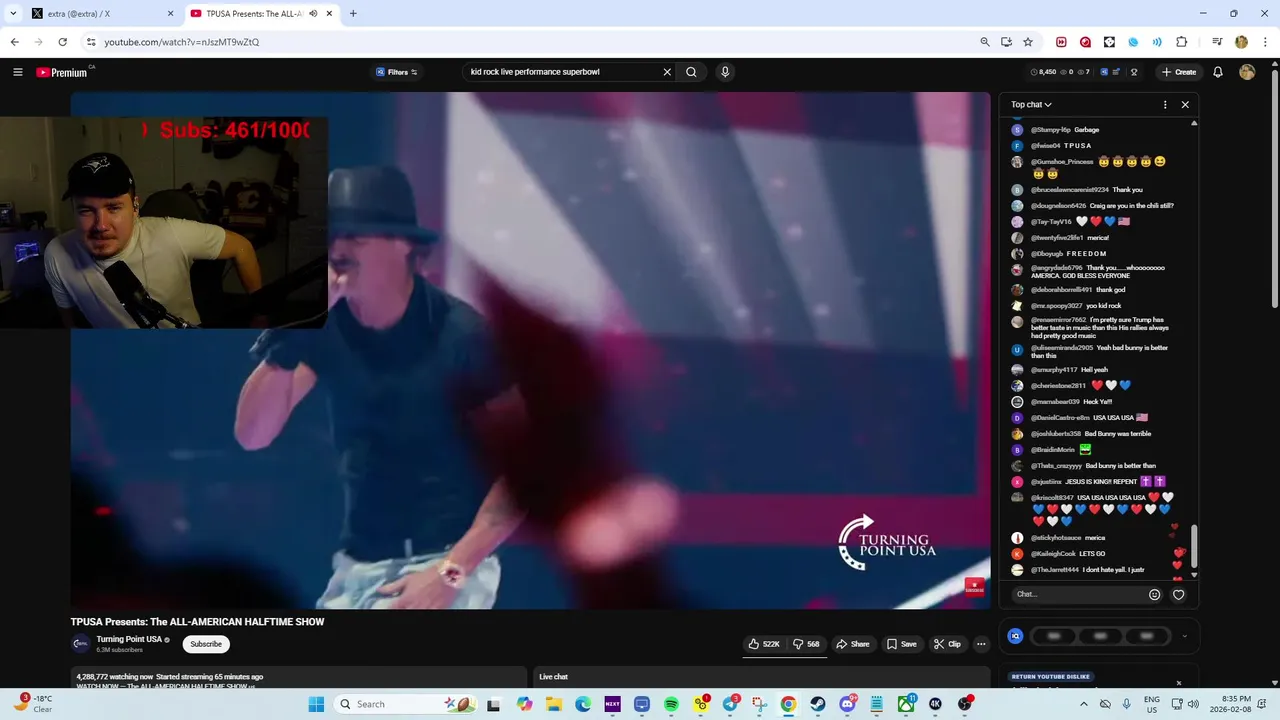View site information icon in address bar

(x=91, y=42)
